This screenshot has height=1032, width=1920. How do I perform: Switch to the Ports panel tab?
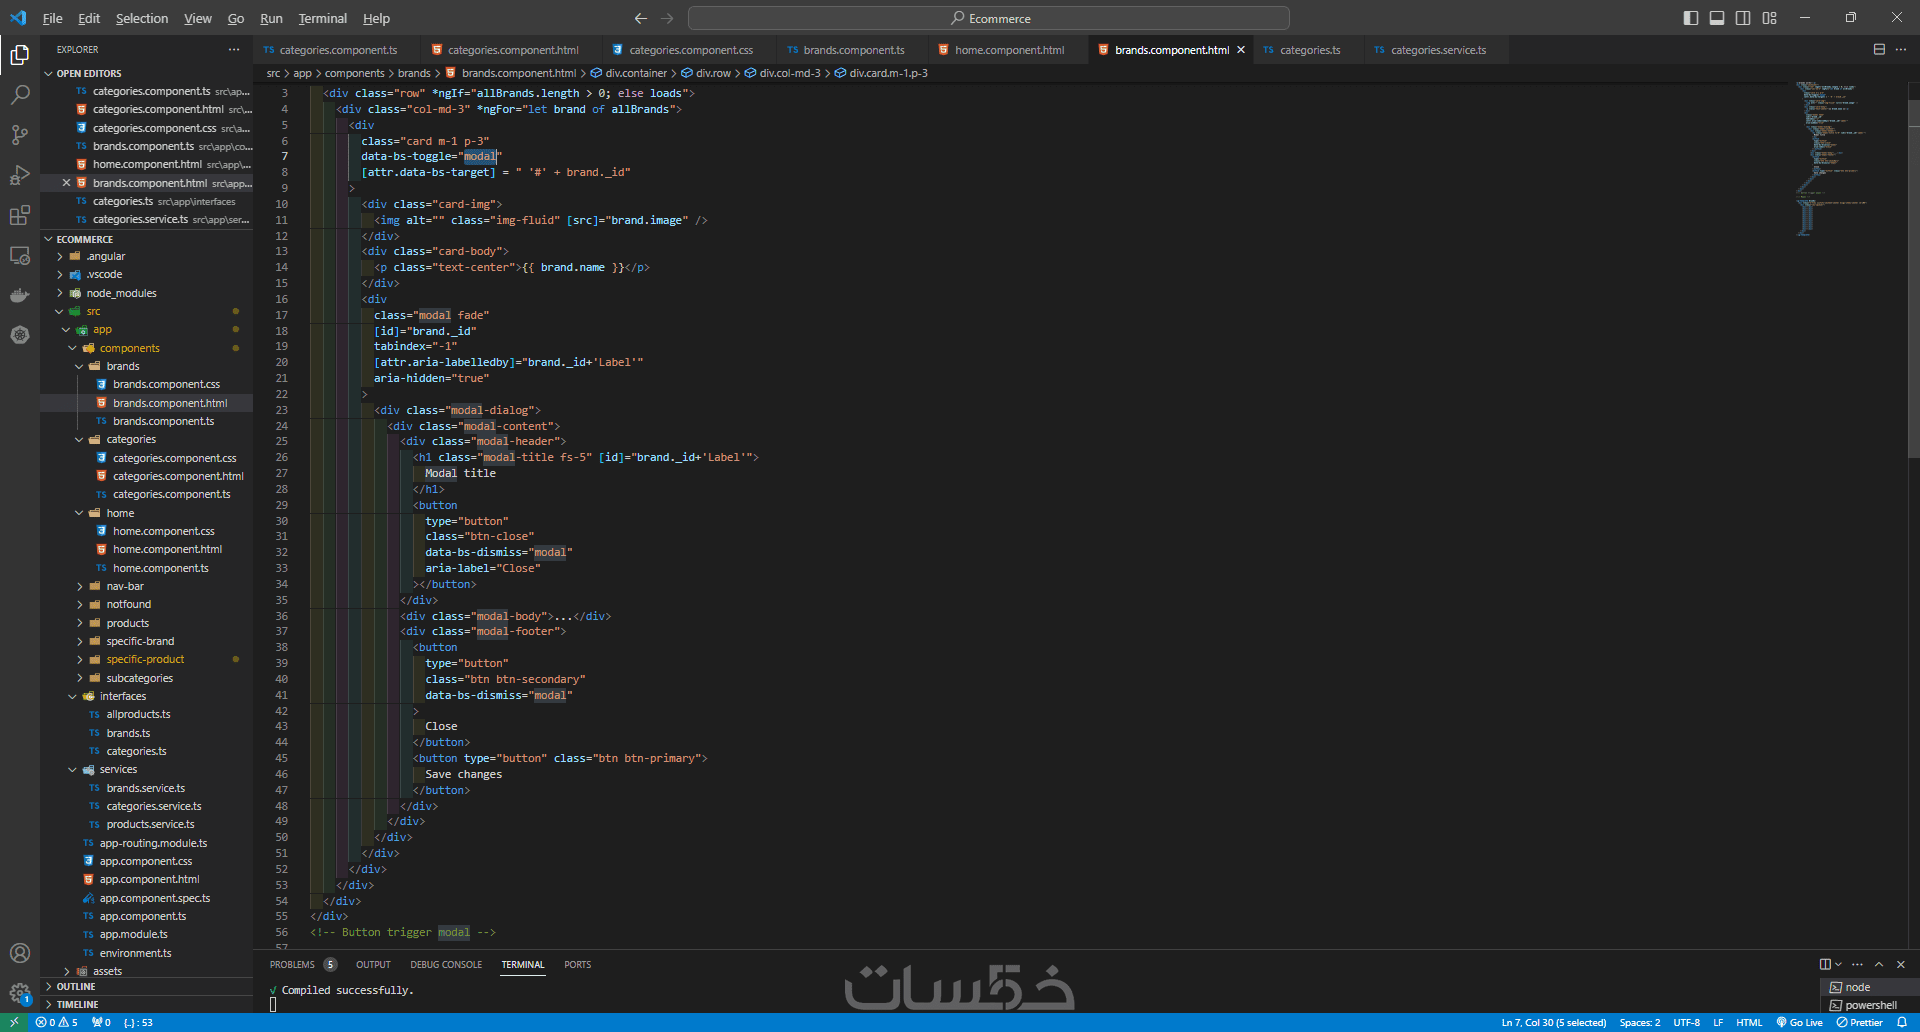(577, 964)
